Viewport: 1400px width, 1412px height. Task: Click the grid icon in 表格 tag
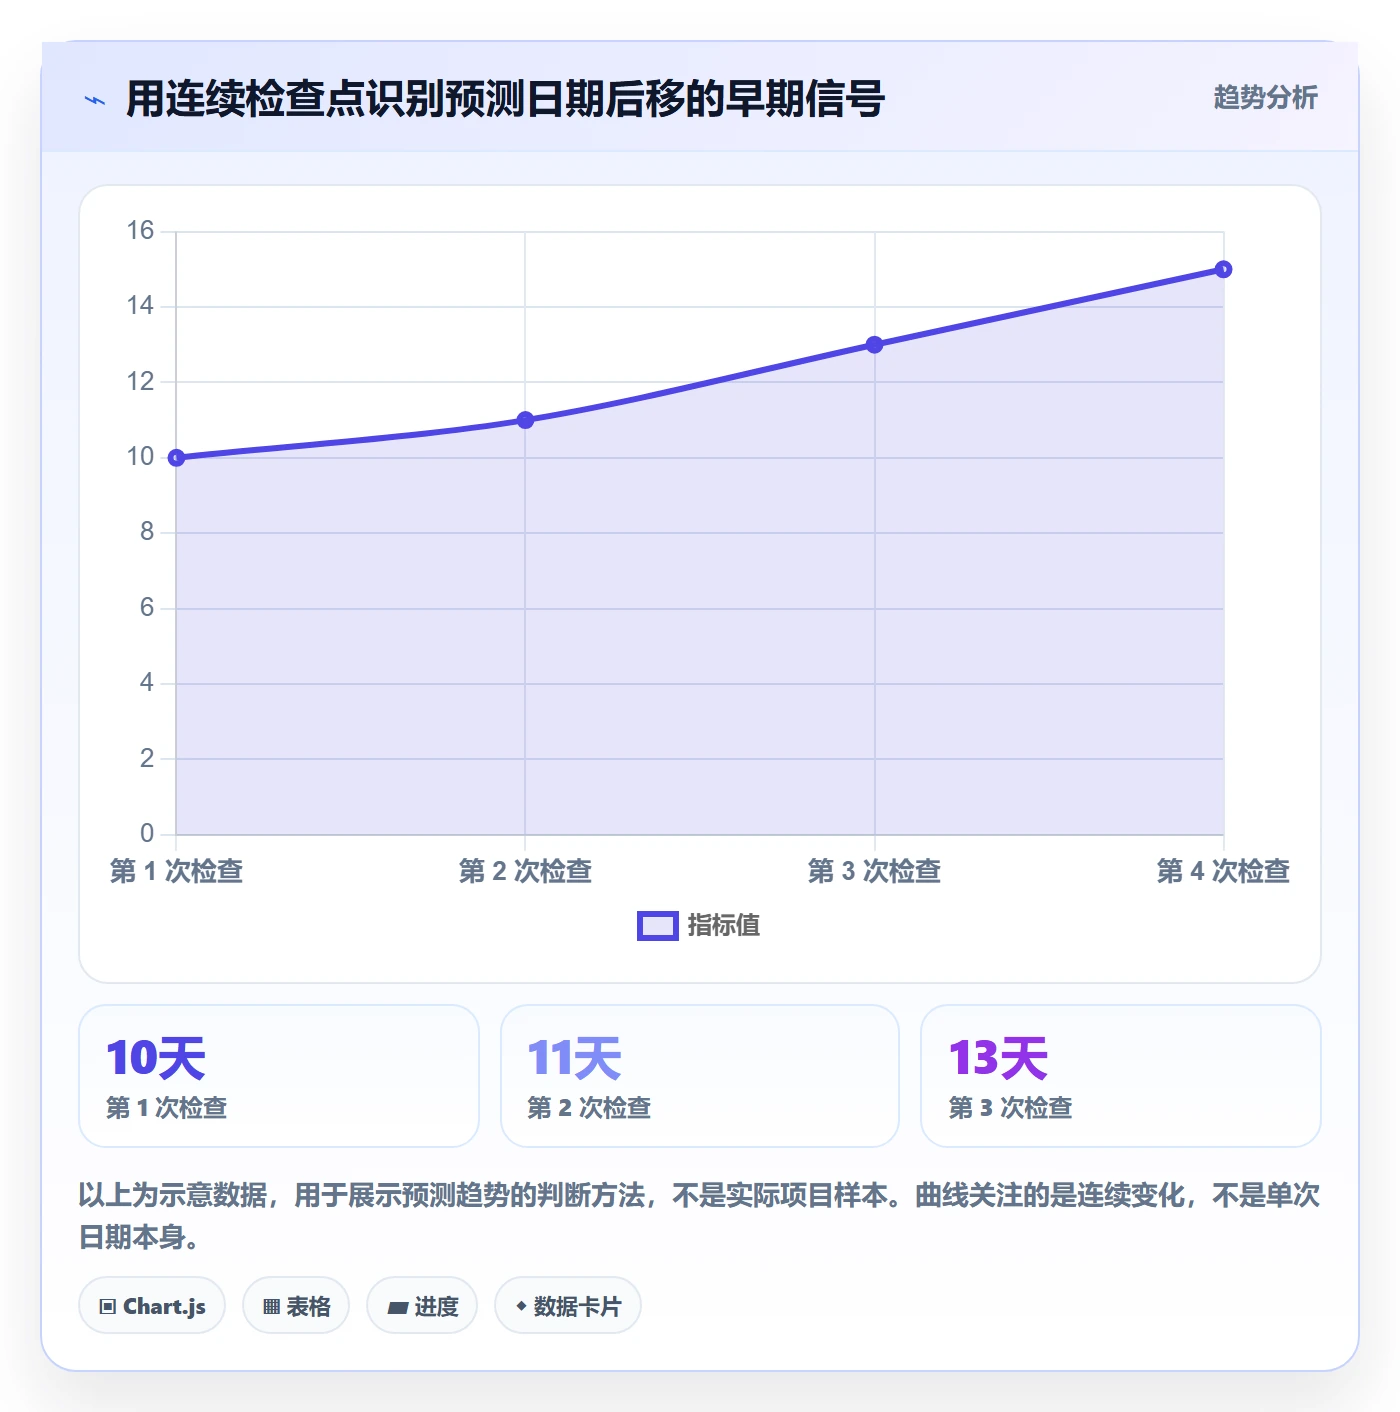[x=271, y=1306]
